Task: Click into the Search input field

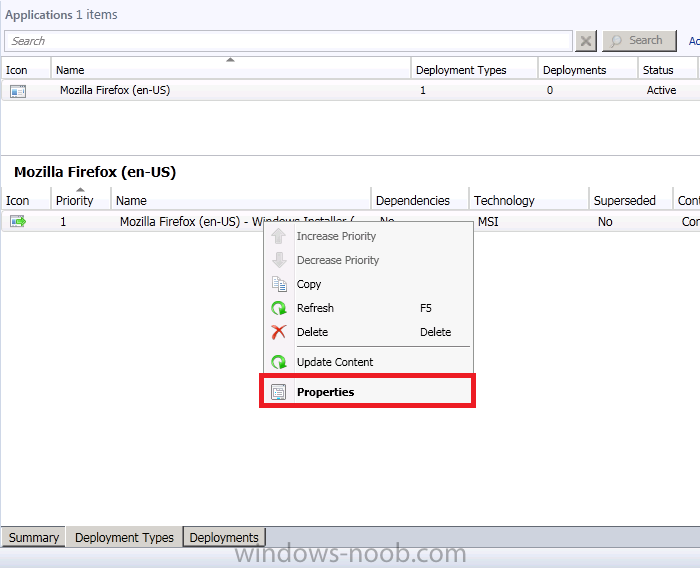Action: pos(288,41)
